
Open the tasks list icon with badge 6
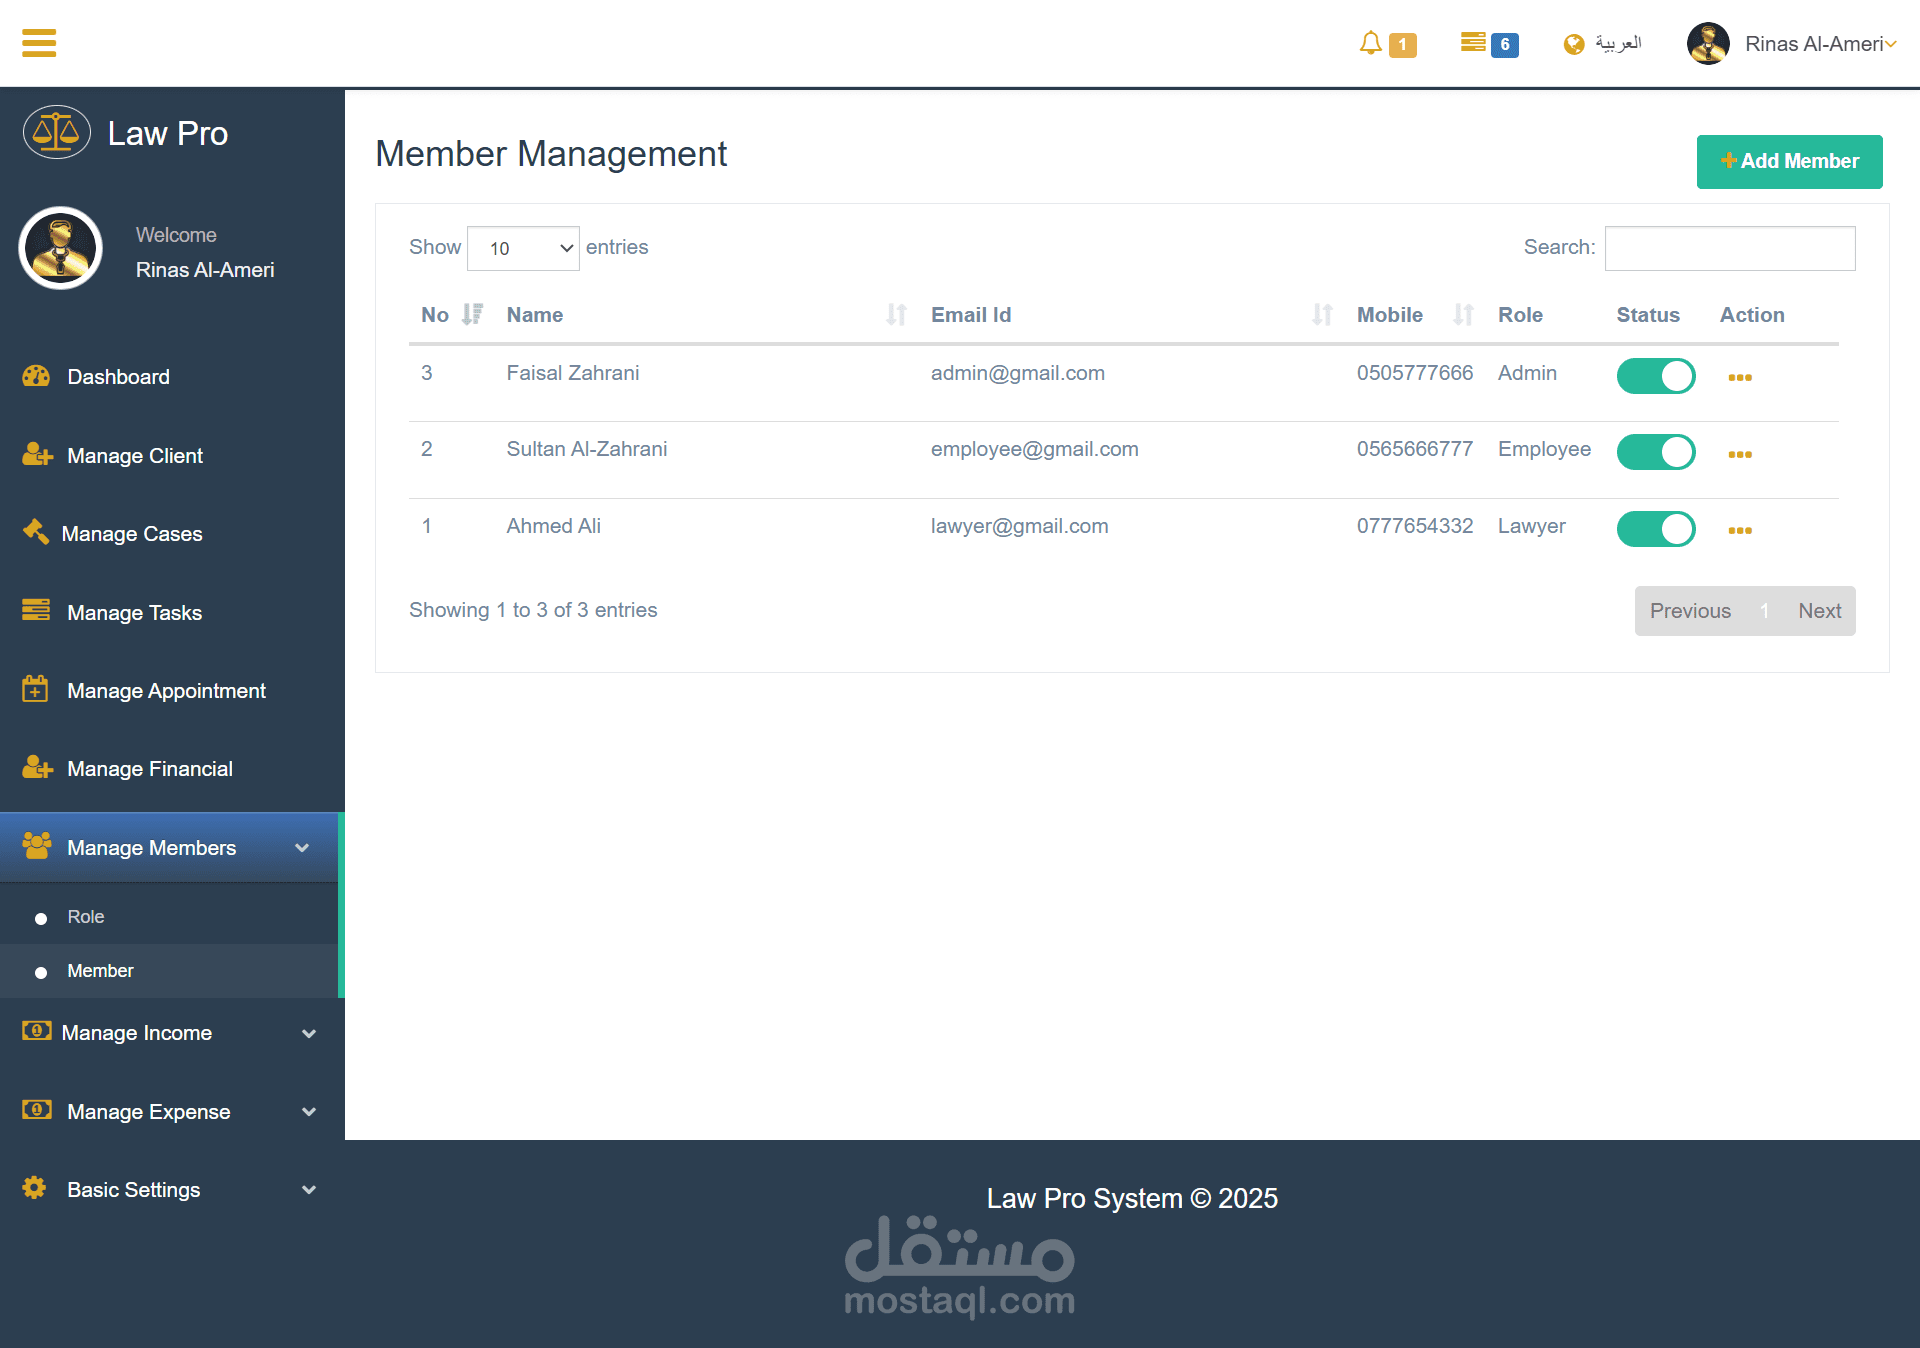pos(1473,42)
